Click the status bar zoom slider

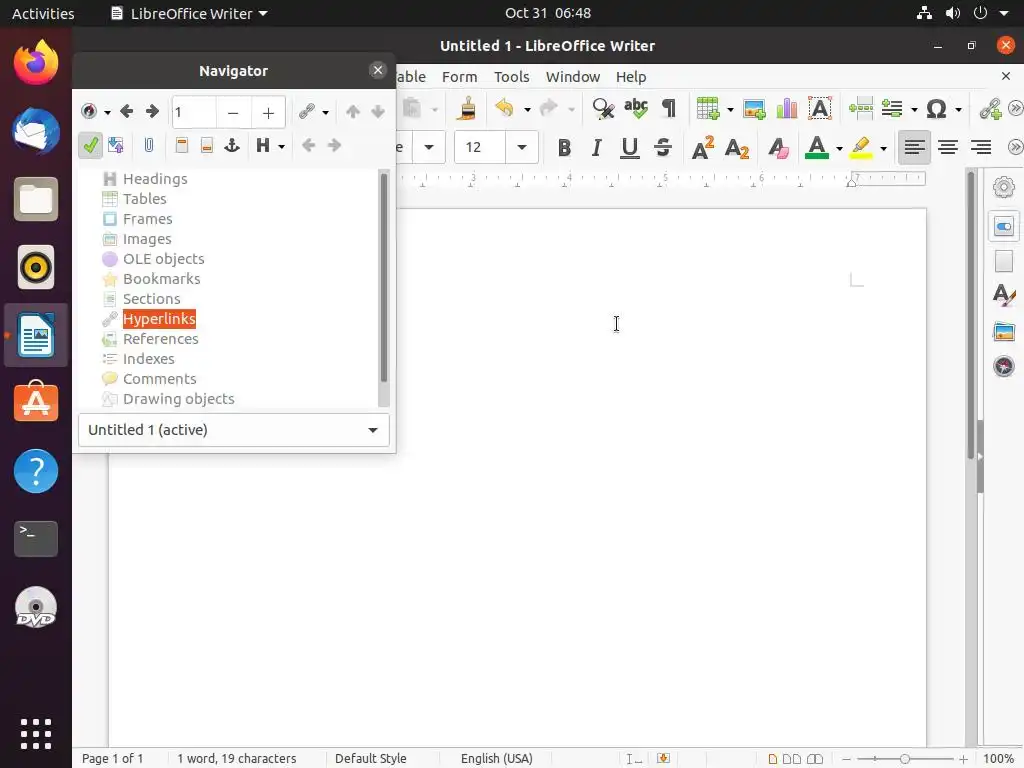[904, 758]
